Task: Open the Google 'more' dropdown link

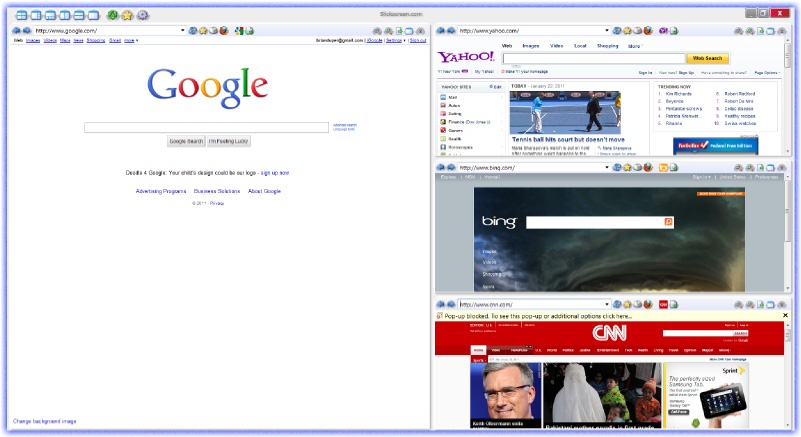Action: [x=131, y=40]
